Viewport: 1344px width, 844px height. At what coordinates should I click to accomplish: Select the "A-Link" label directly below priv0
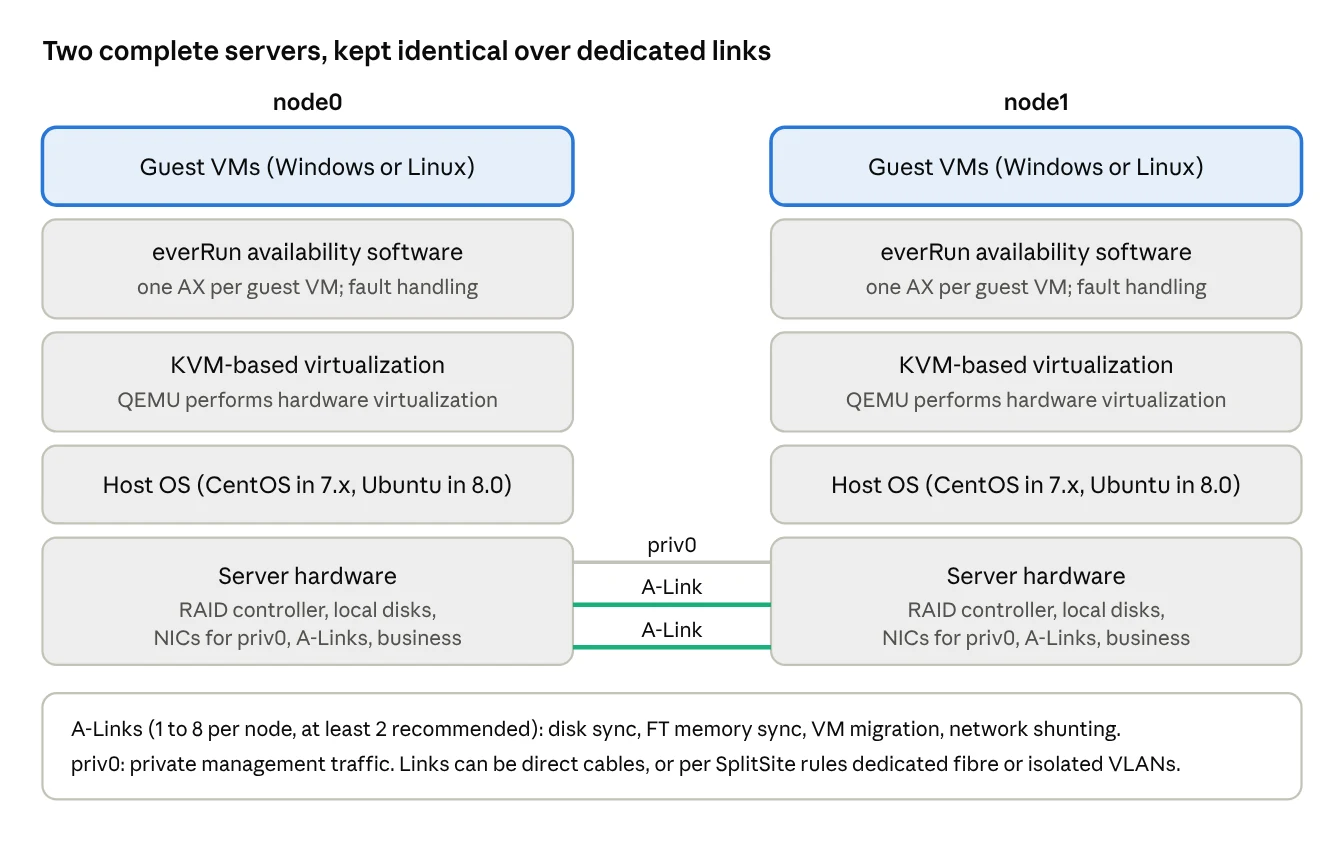(x=672, y=587)
